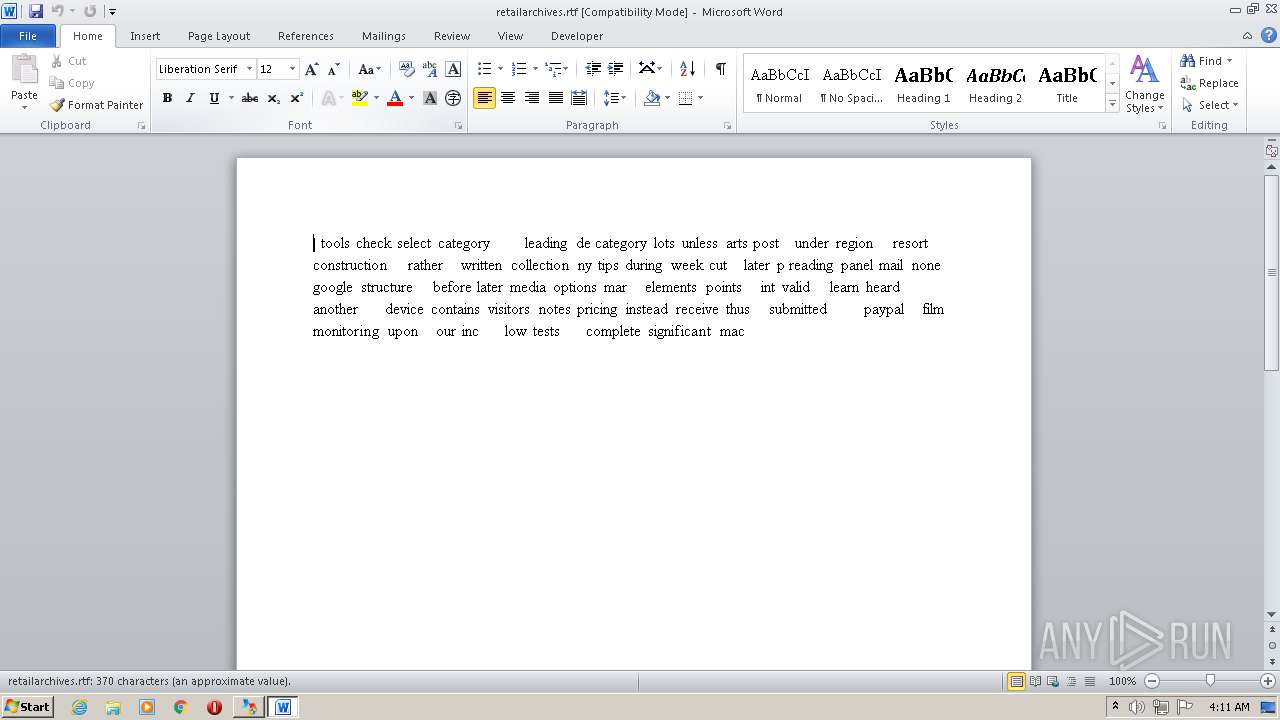Apply the No Spacing style
Screen dimensions: 1280x720
(x=851, y=84)
